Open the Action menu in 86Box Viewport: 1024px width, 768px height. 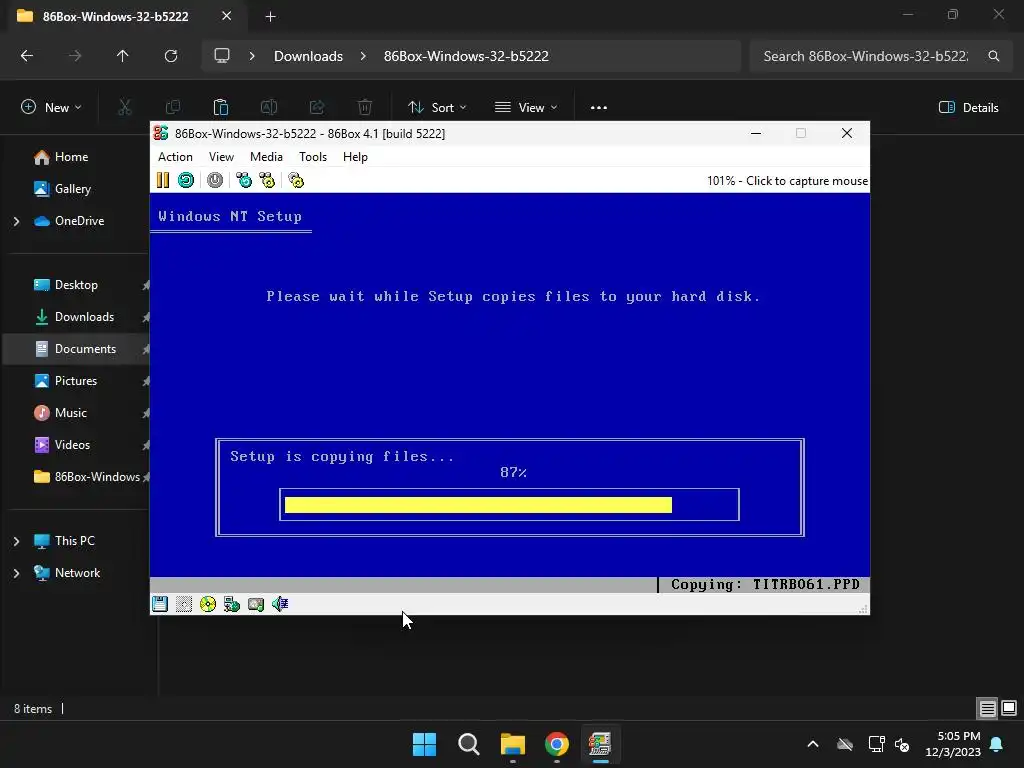(175, 157)
